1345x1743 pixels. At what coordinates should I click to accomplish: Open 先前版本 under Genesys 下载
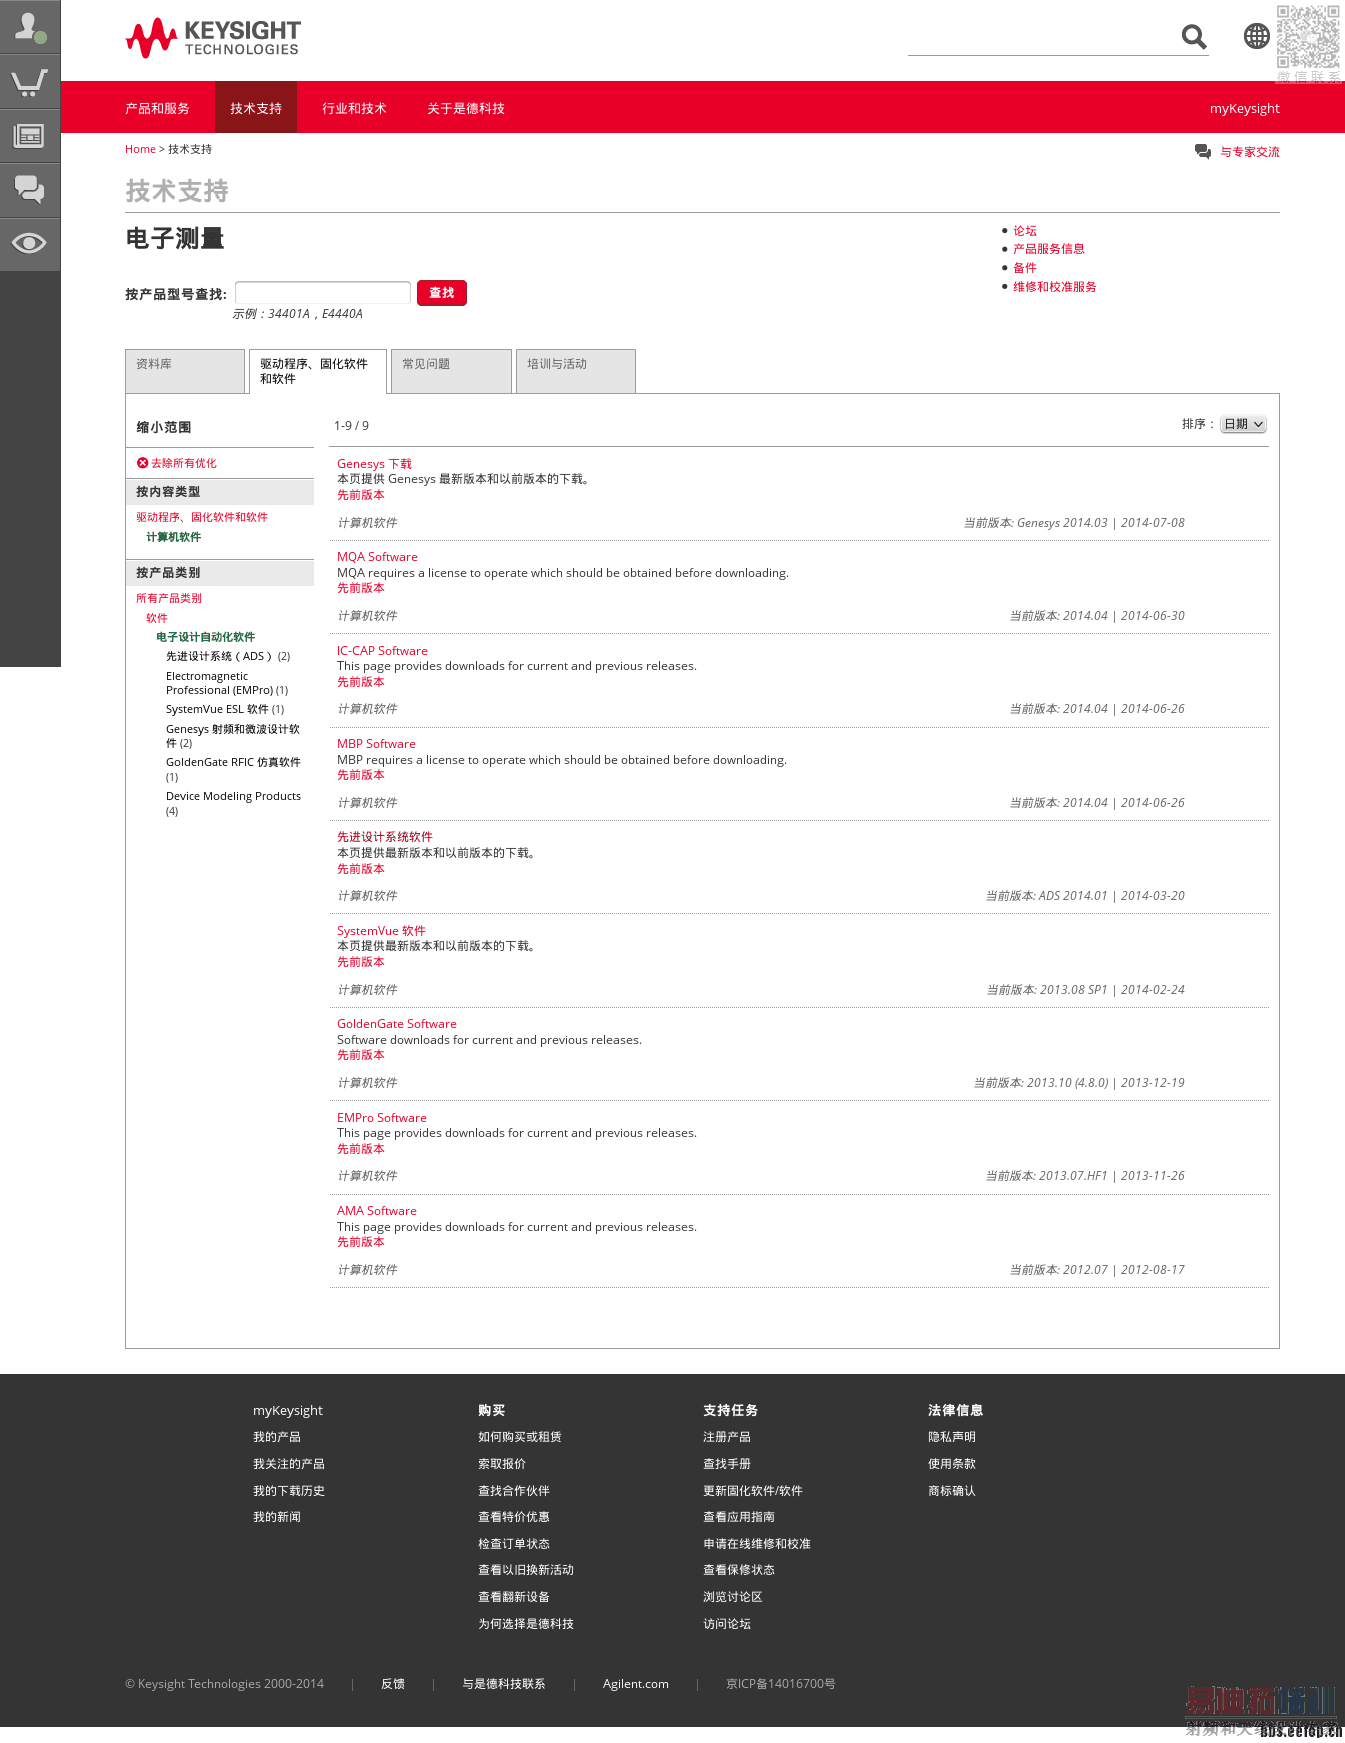click(361, 495)
